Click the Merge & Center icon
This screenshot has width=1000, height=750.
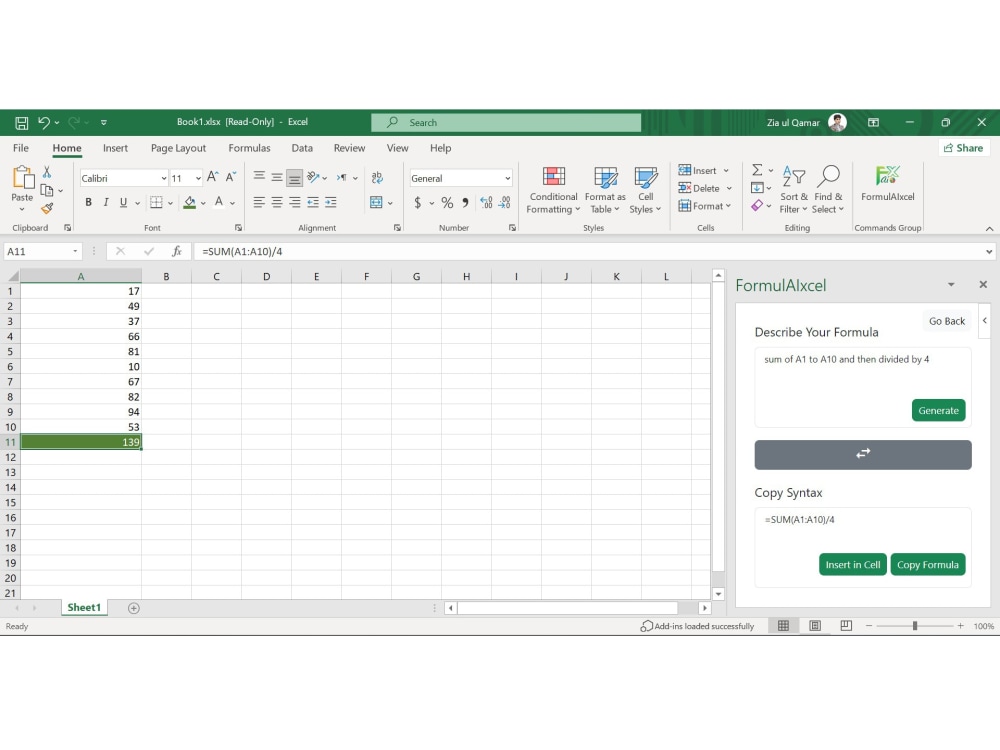point(376,203)
